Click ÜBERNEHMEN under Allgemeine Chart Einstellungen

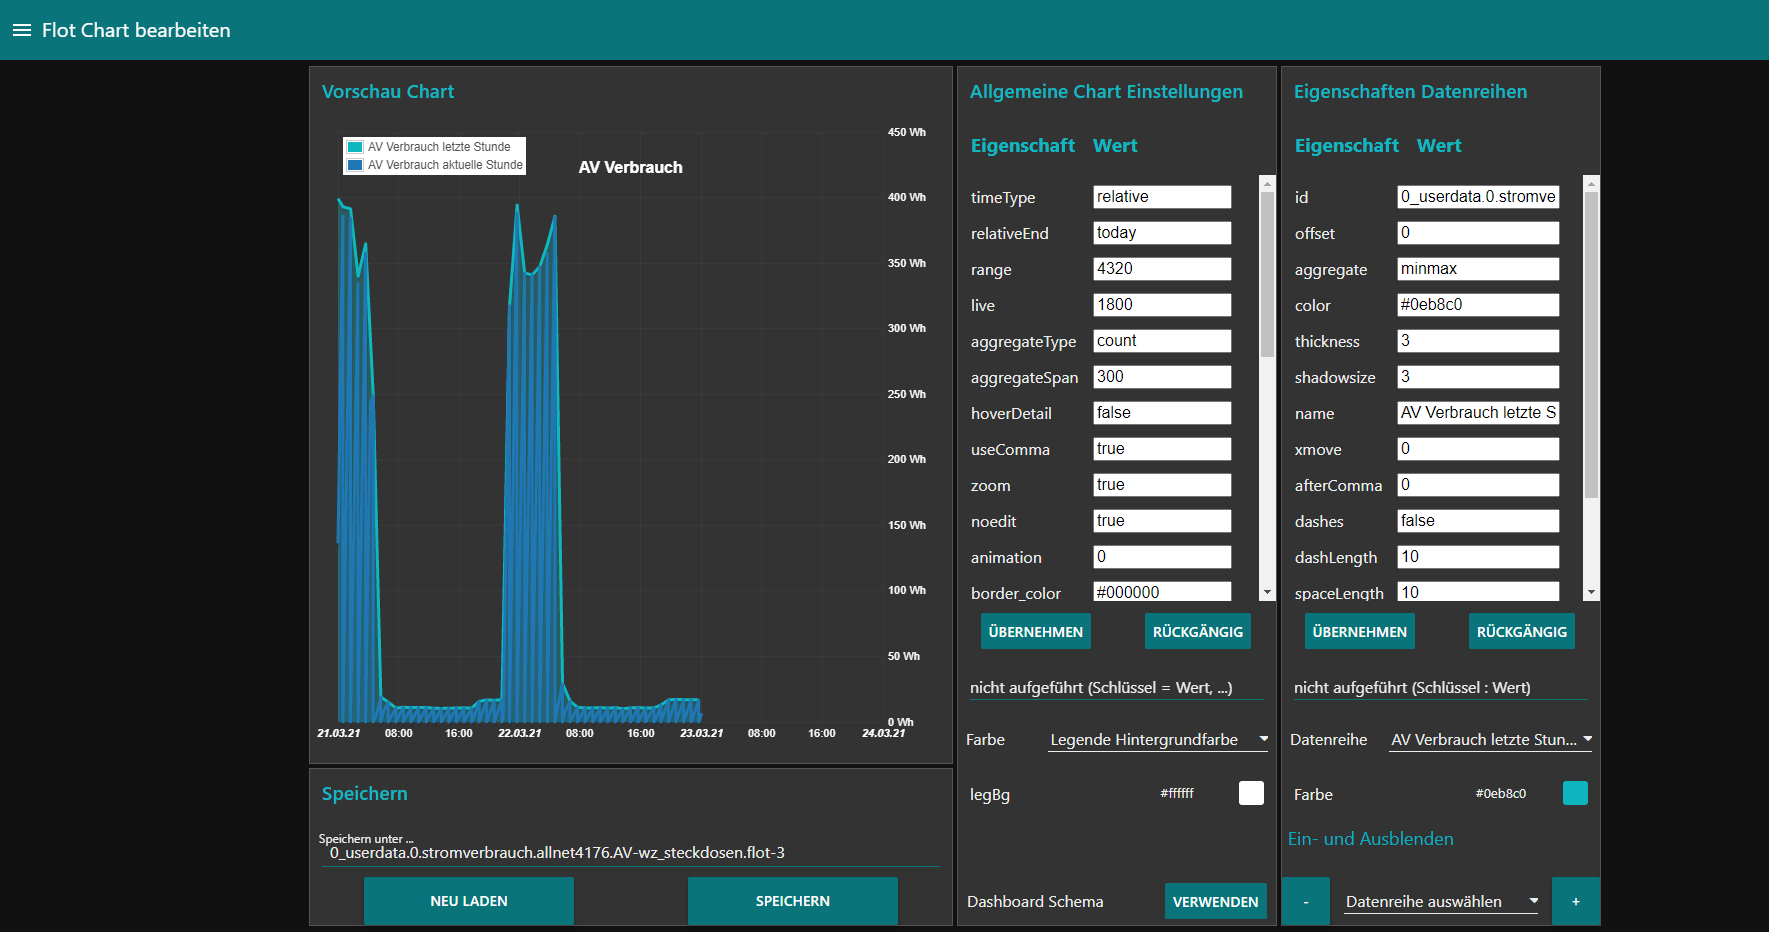[x=1036, y=631]
